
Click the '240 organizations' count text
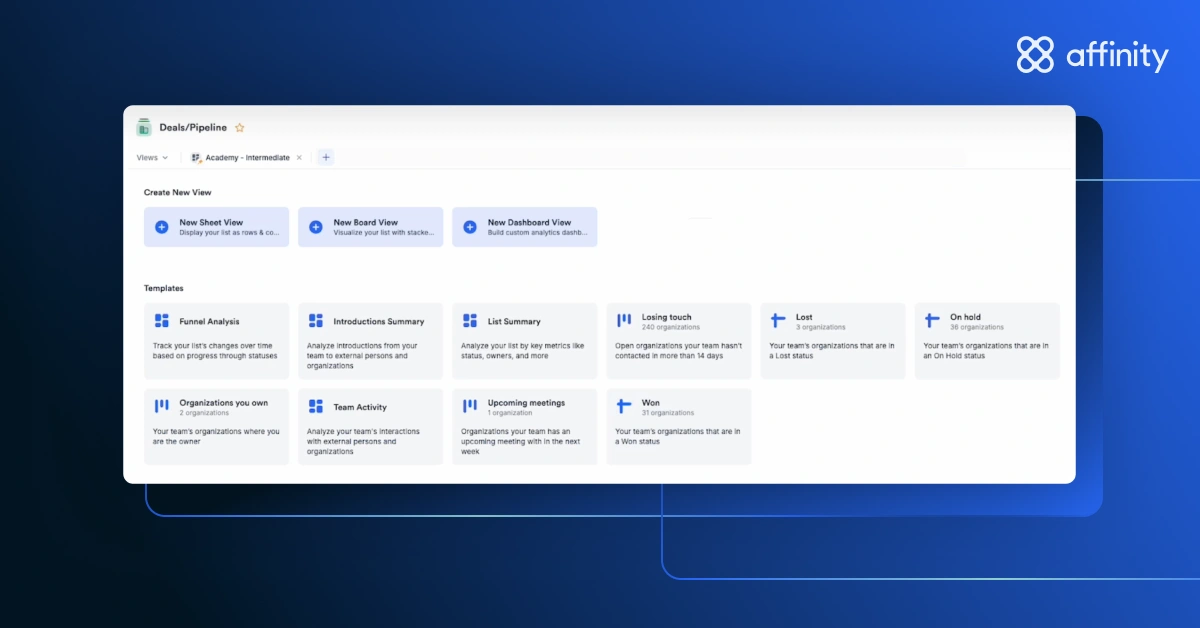click(x=671, y=327)
